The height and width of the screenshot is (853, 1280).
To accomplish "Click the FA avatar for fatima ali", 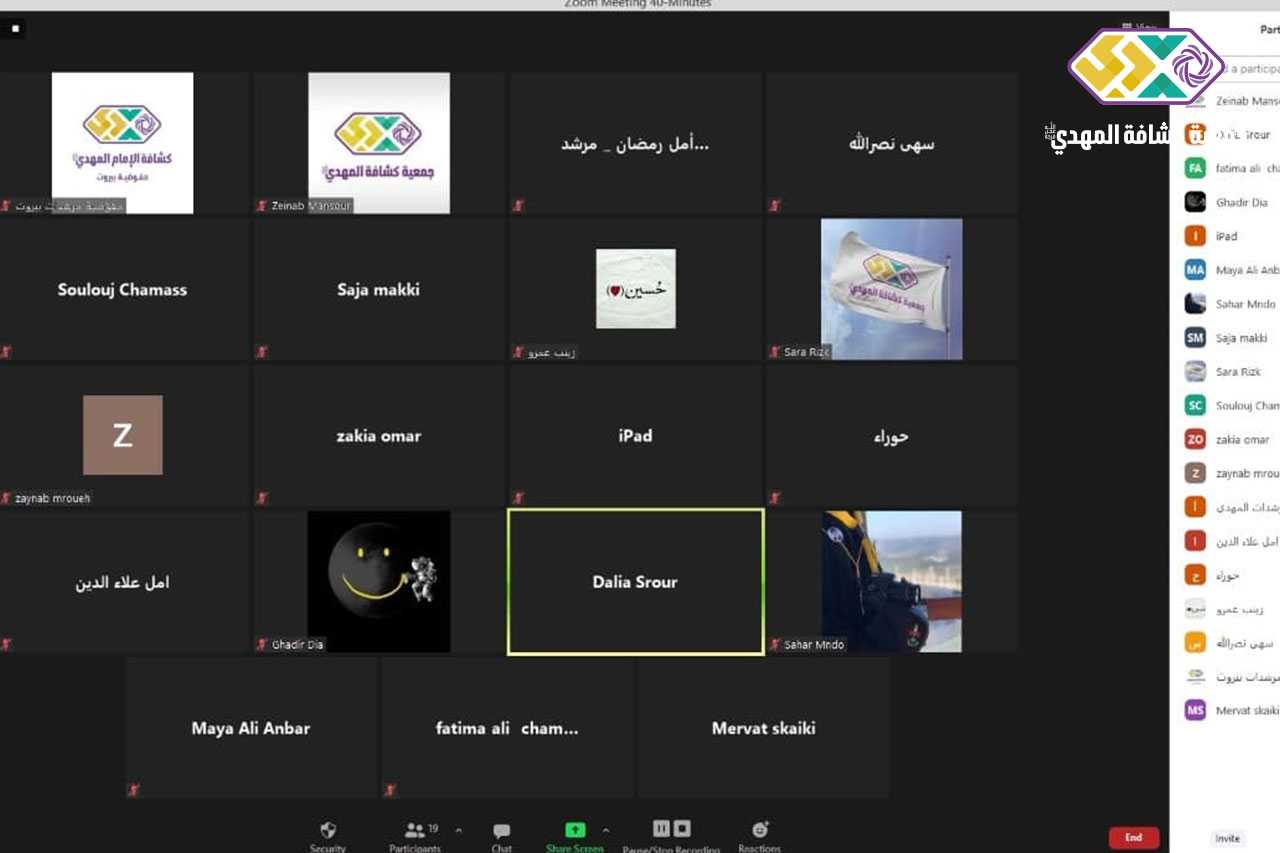I will 1195,168.
